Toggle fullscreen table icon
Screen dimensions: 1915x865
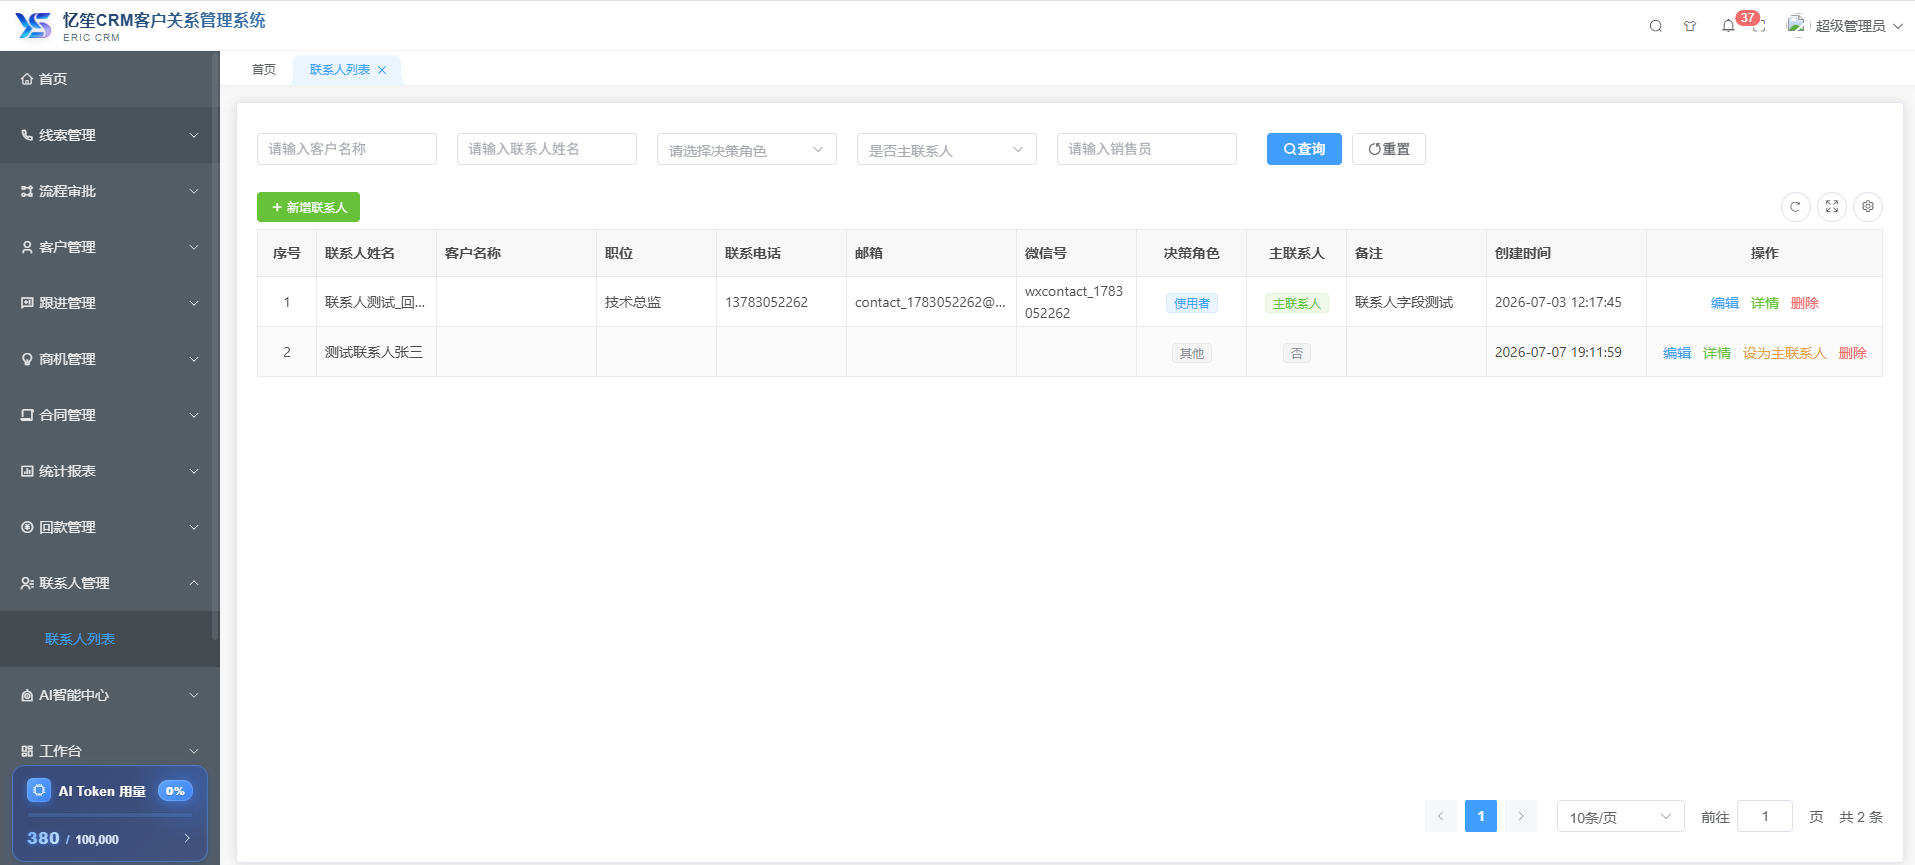(1832, 207)
